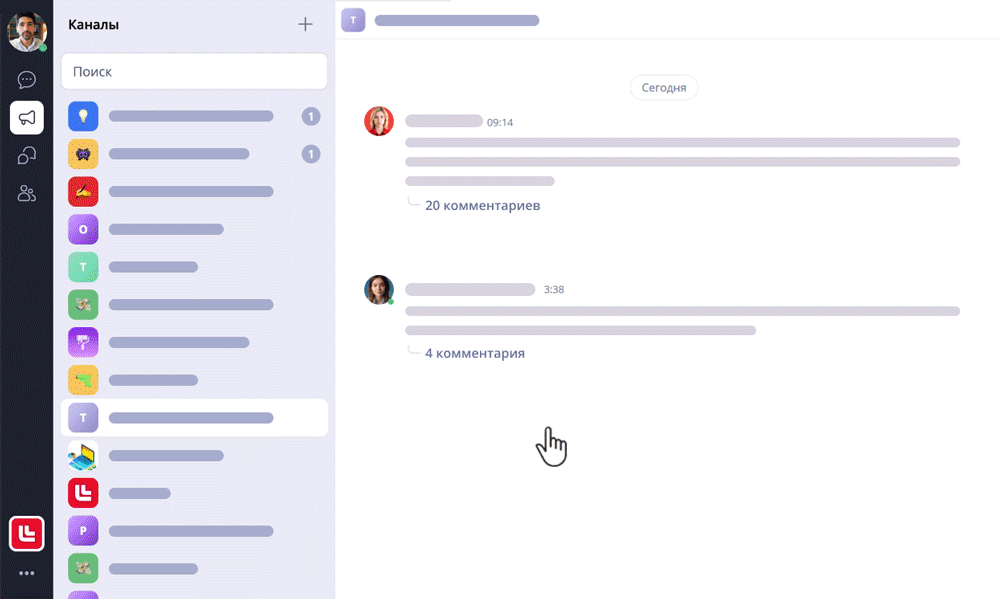Expand the 4 комментария thread
1000x599 pixels.
474,353
